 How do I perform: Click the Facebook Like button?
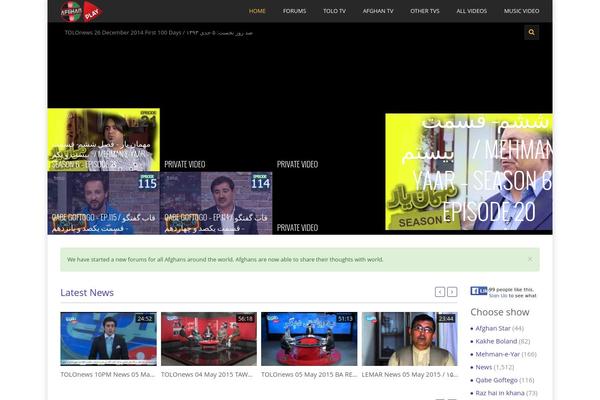point(479,291)
